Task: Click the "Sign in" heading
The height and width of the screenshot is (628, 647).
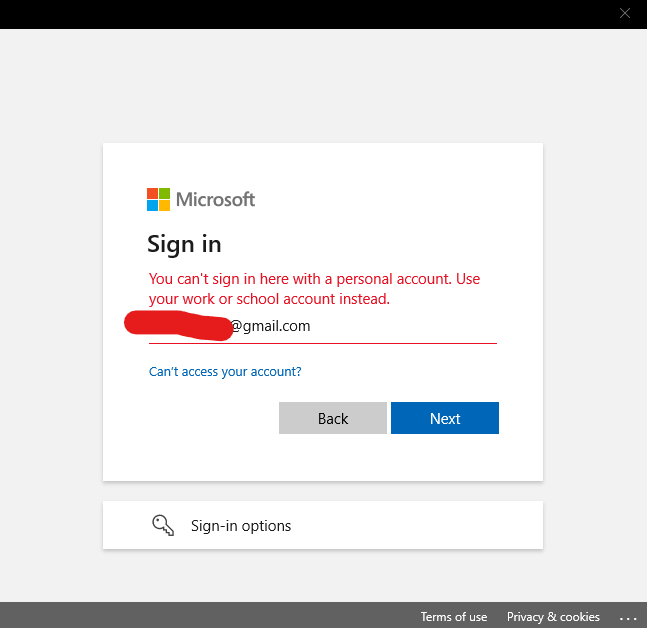Action: (x=184, y=244)
